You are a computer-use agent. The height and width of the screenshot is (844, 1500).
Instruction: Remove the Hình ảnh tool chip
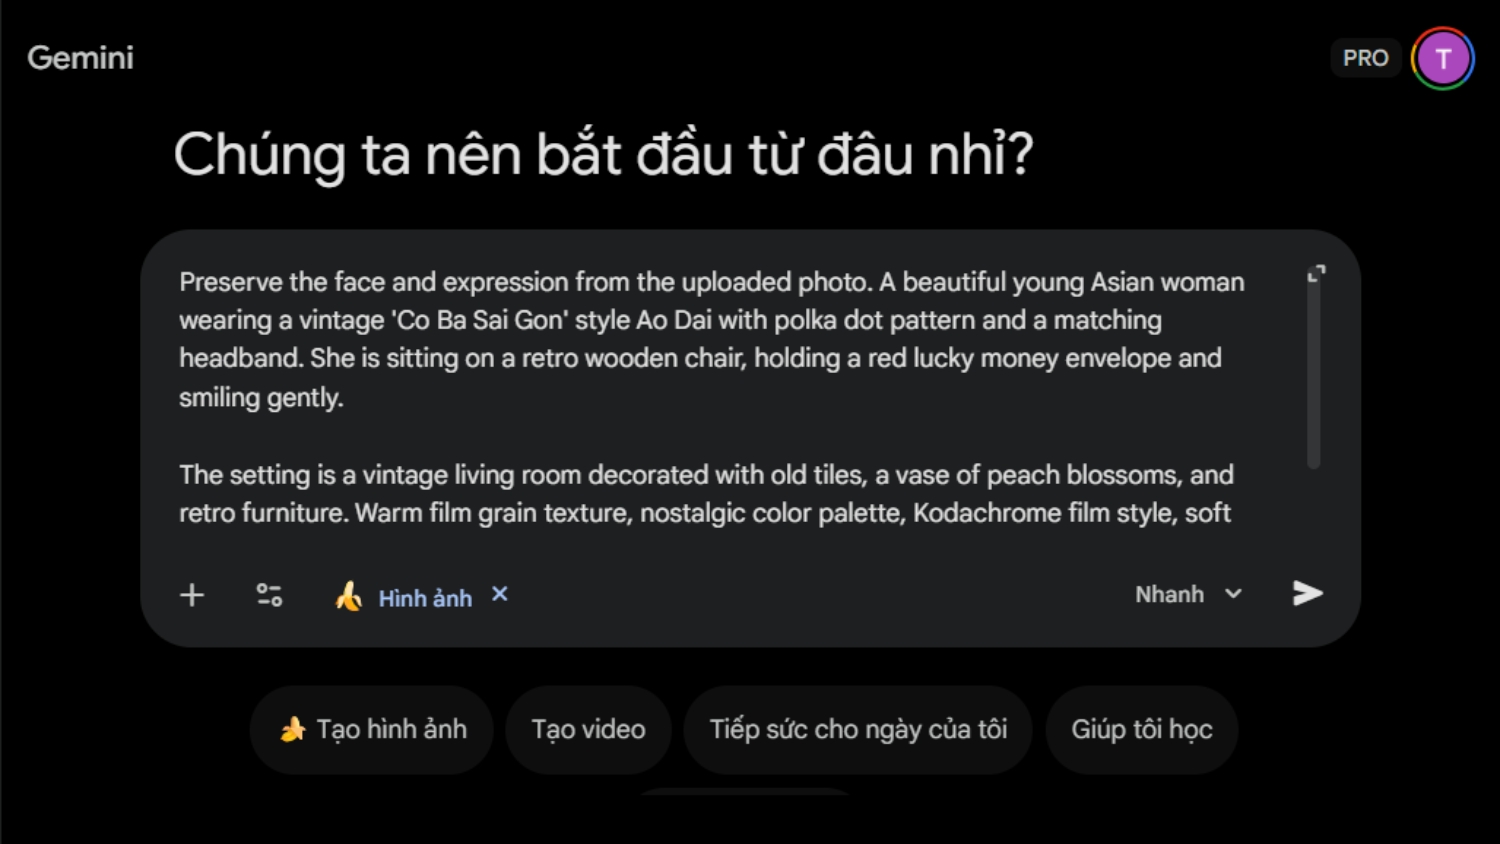498,594
